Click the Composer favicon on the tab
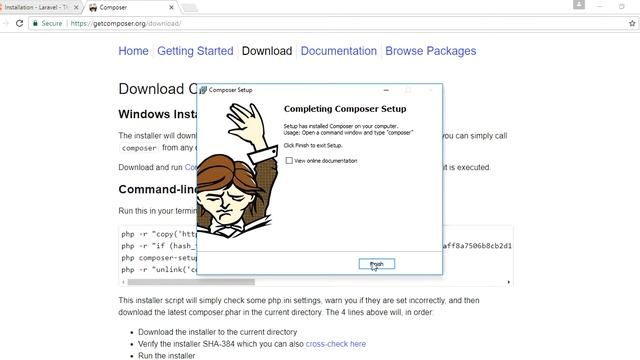 (93, 7)
